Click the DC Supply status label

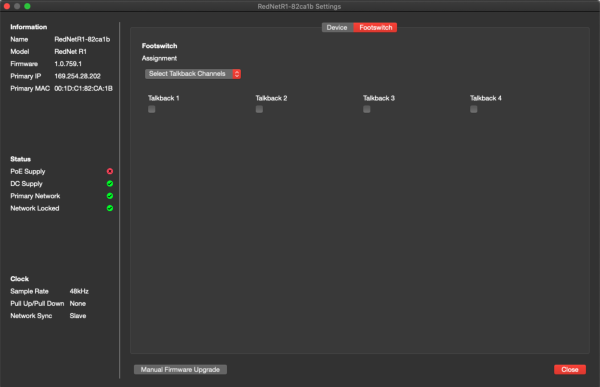click(x=26, y=184)
